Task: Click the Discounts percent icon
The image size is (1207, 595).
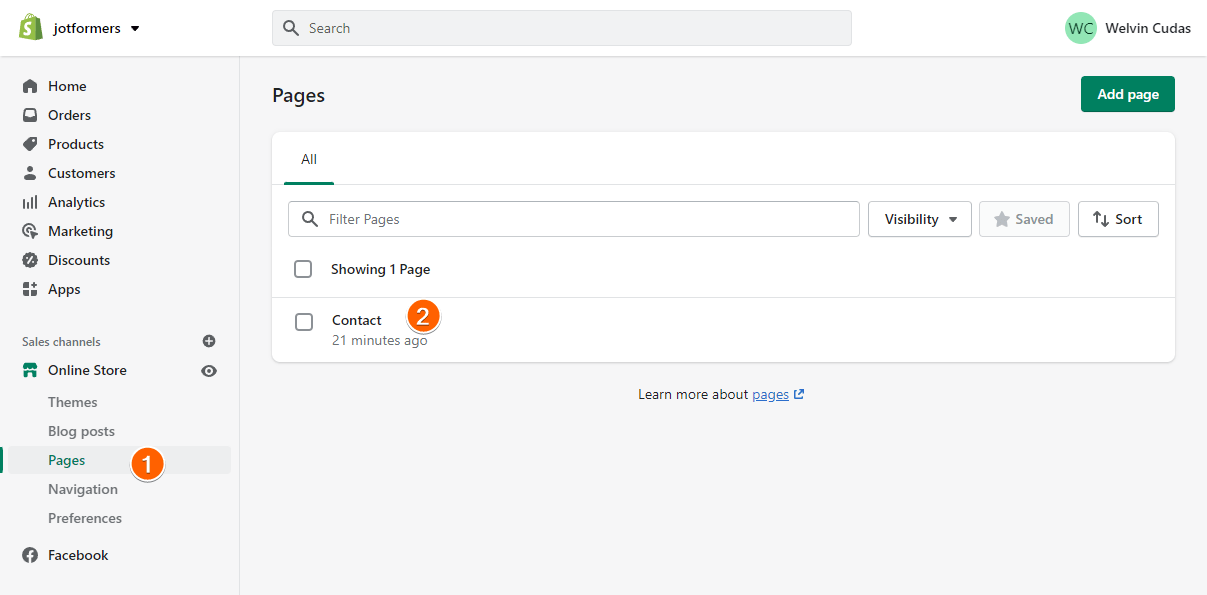Action: pos(30,260)
